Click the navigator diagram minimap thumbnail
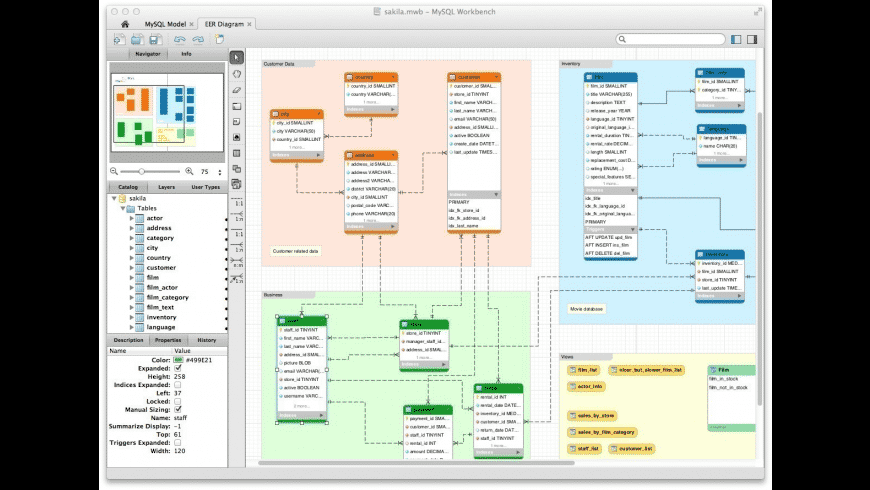This screenshot has height=490, width=870. 167,113
